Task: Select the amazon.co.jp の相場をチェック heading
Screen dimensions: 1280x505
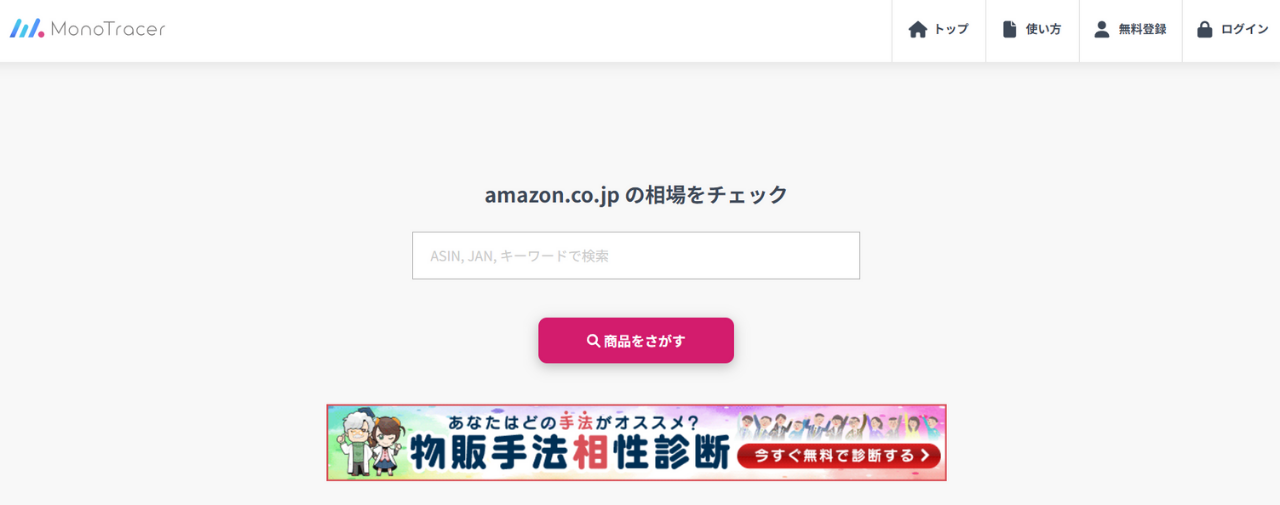Action: [x=636, y=195]
